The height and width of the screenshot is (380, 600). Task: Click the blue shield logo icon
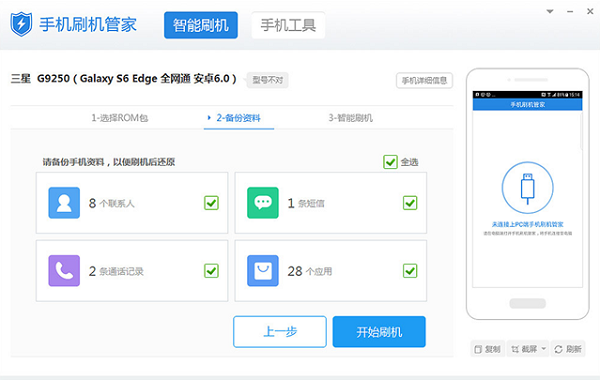tap(21, 24)
